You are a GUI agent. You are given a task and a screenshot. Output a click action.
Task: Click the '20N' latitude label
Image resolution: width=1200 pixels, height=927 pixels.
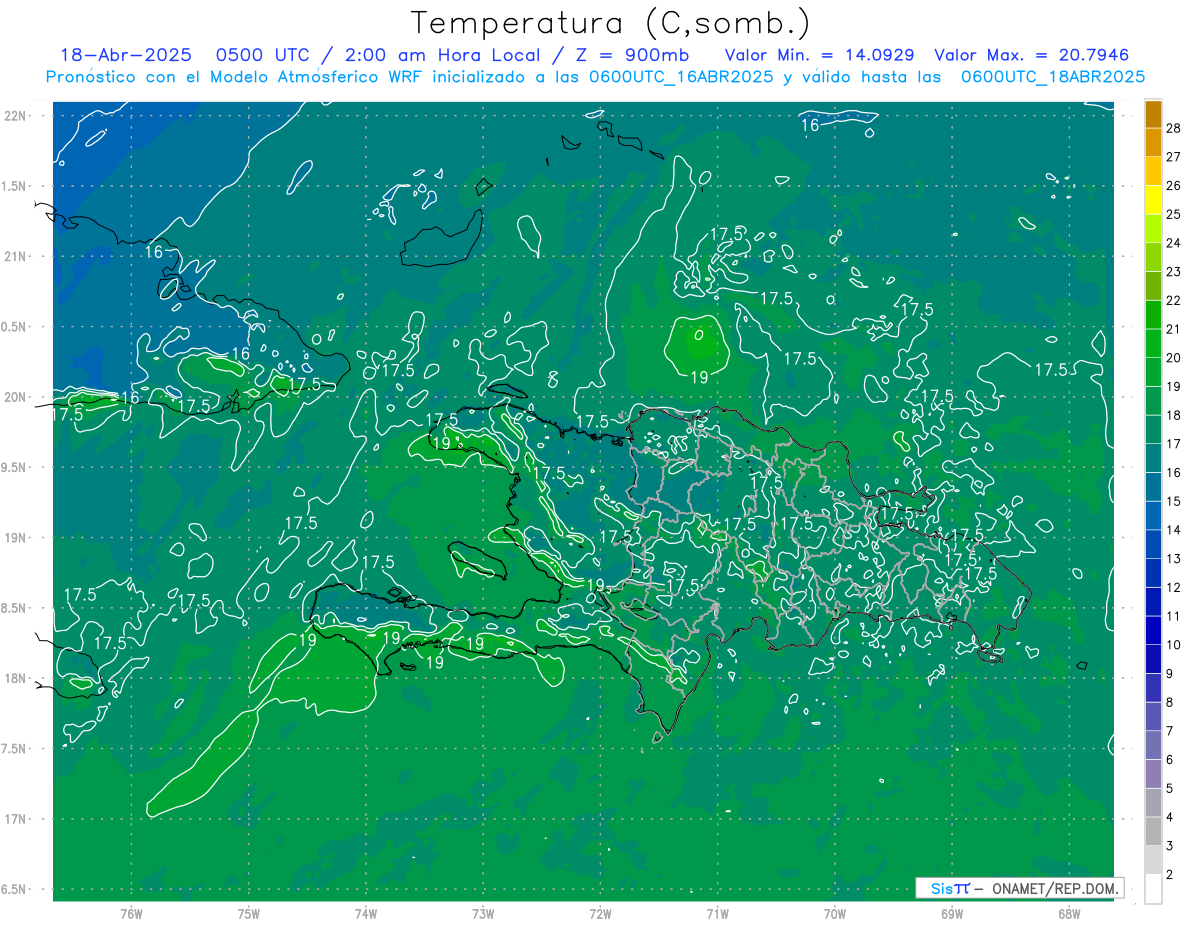[15, 397]
